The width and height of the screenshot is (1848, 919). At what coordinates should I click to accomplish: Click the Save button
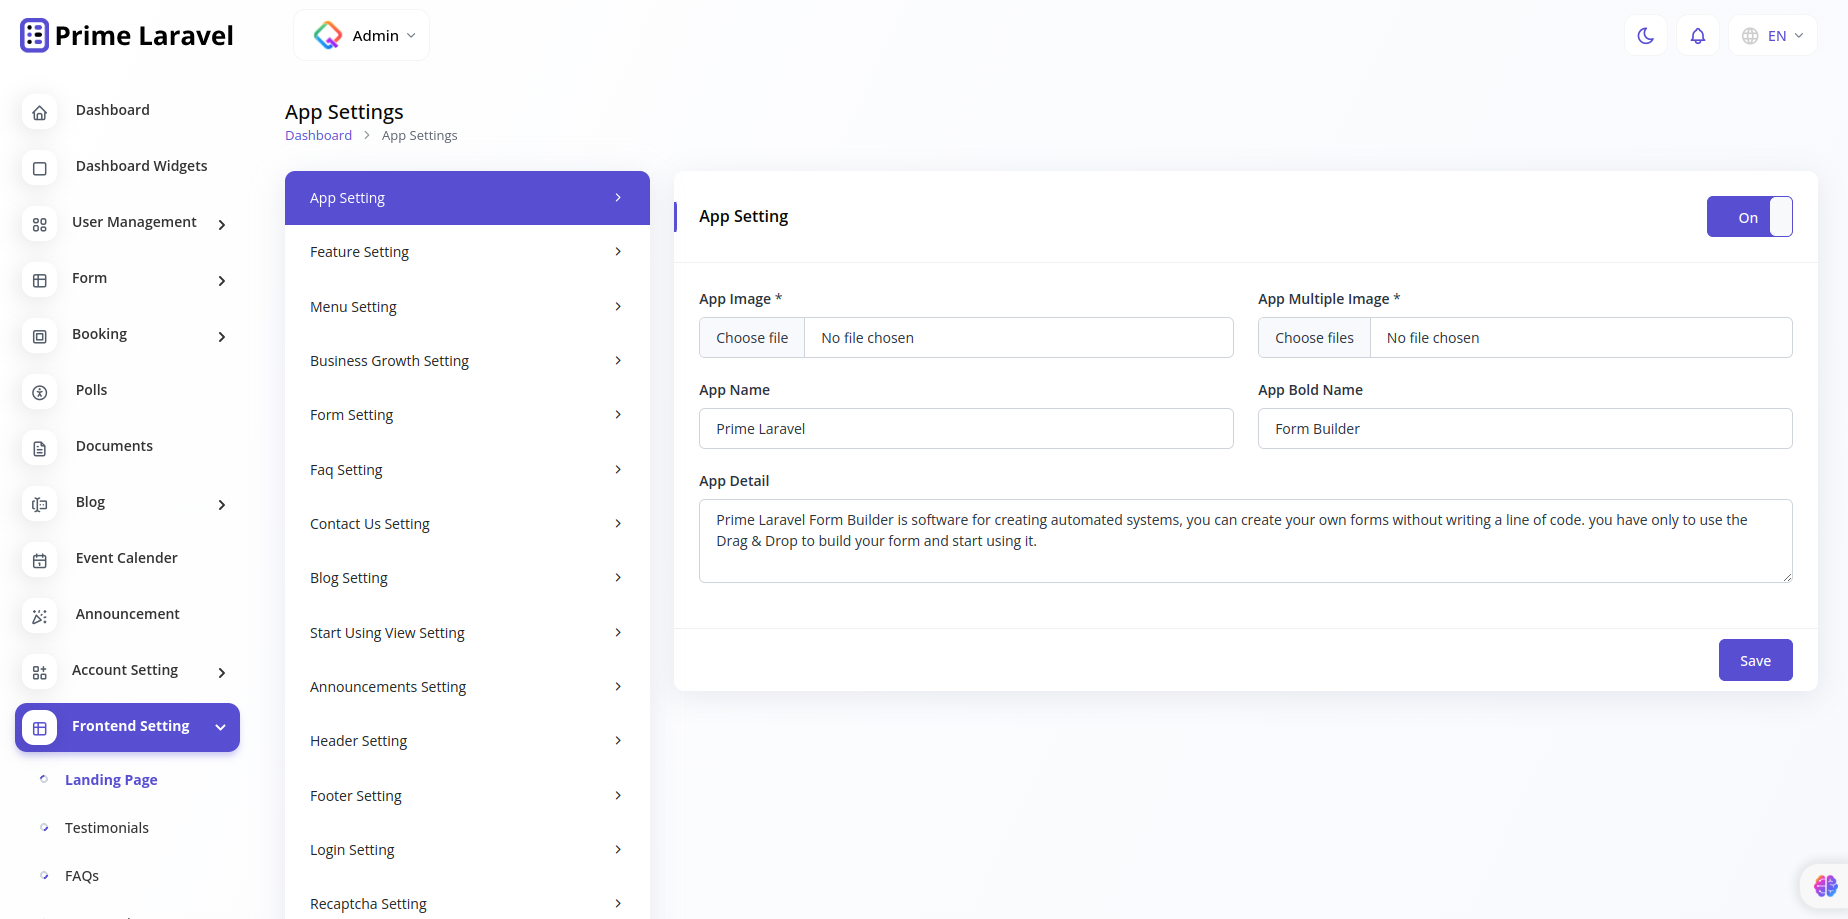coord(1755,660)
